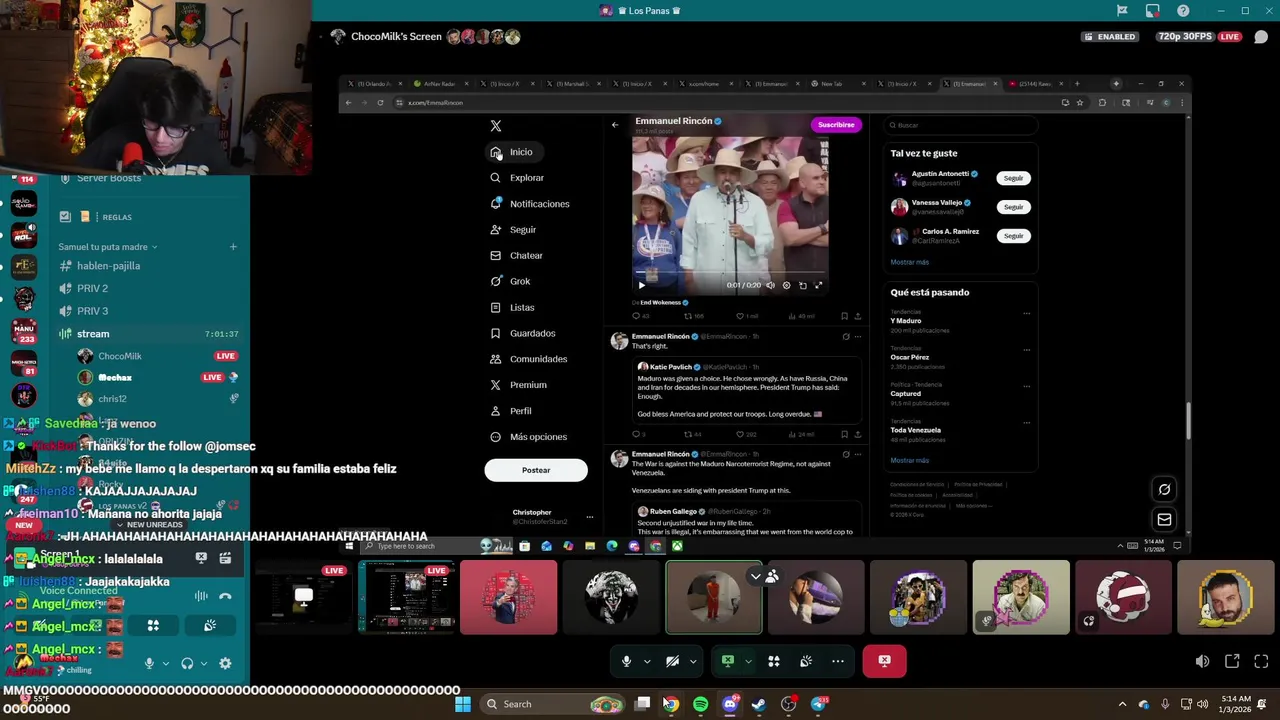1280x720 pixels.
Task: Click the Grok floating button on X
Action: [1164, 489]
